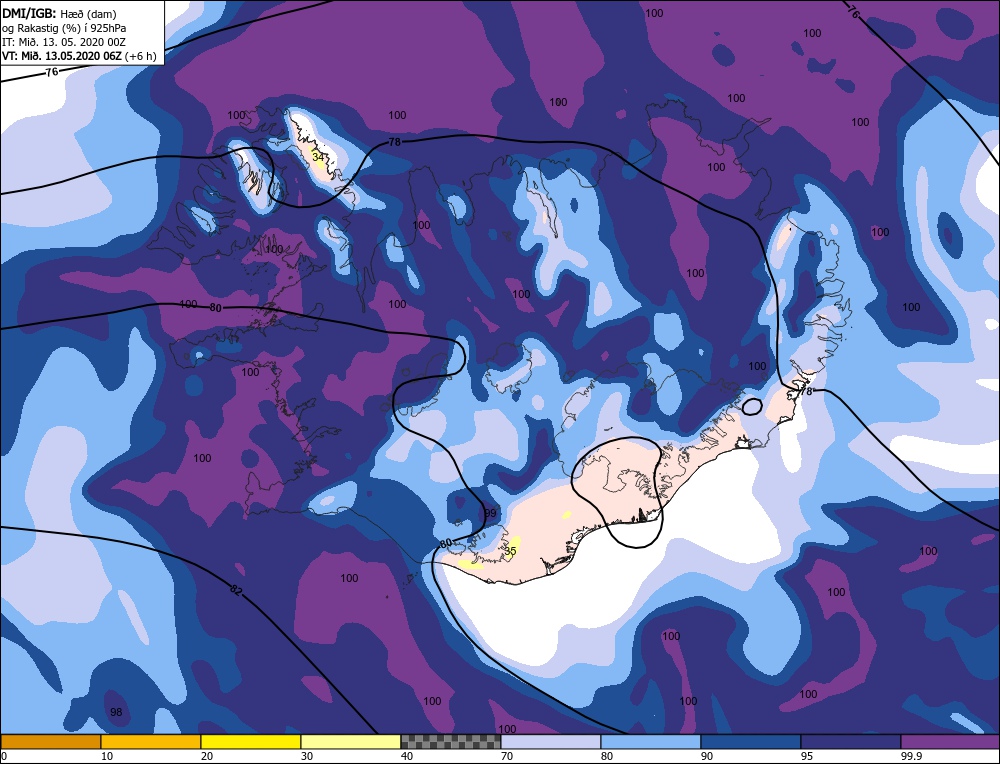Click the 'VT: Mið. 13.05.2020 06Z (+6 h)' line
1000x764 pixels.
[79, 55]
